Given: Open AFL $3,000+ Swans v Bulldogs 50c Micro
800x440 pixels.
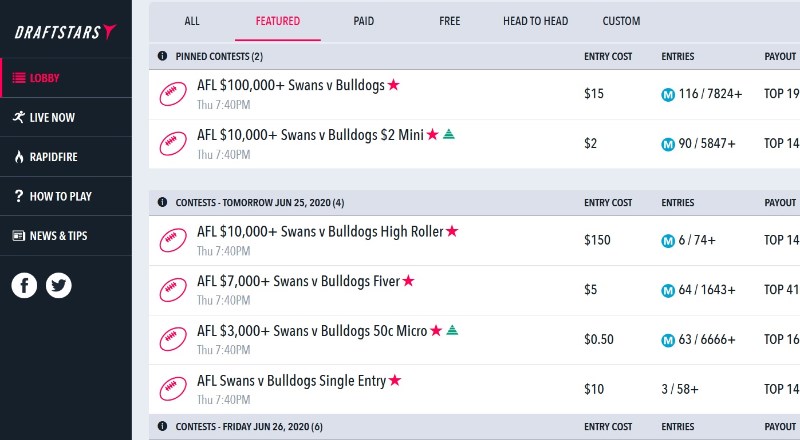Looking at the screenshot, I should [312, 331].
